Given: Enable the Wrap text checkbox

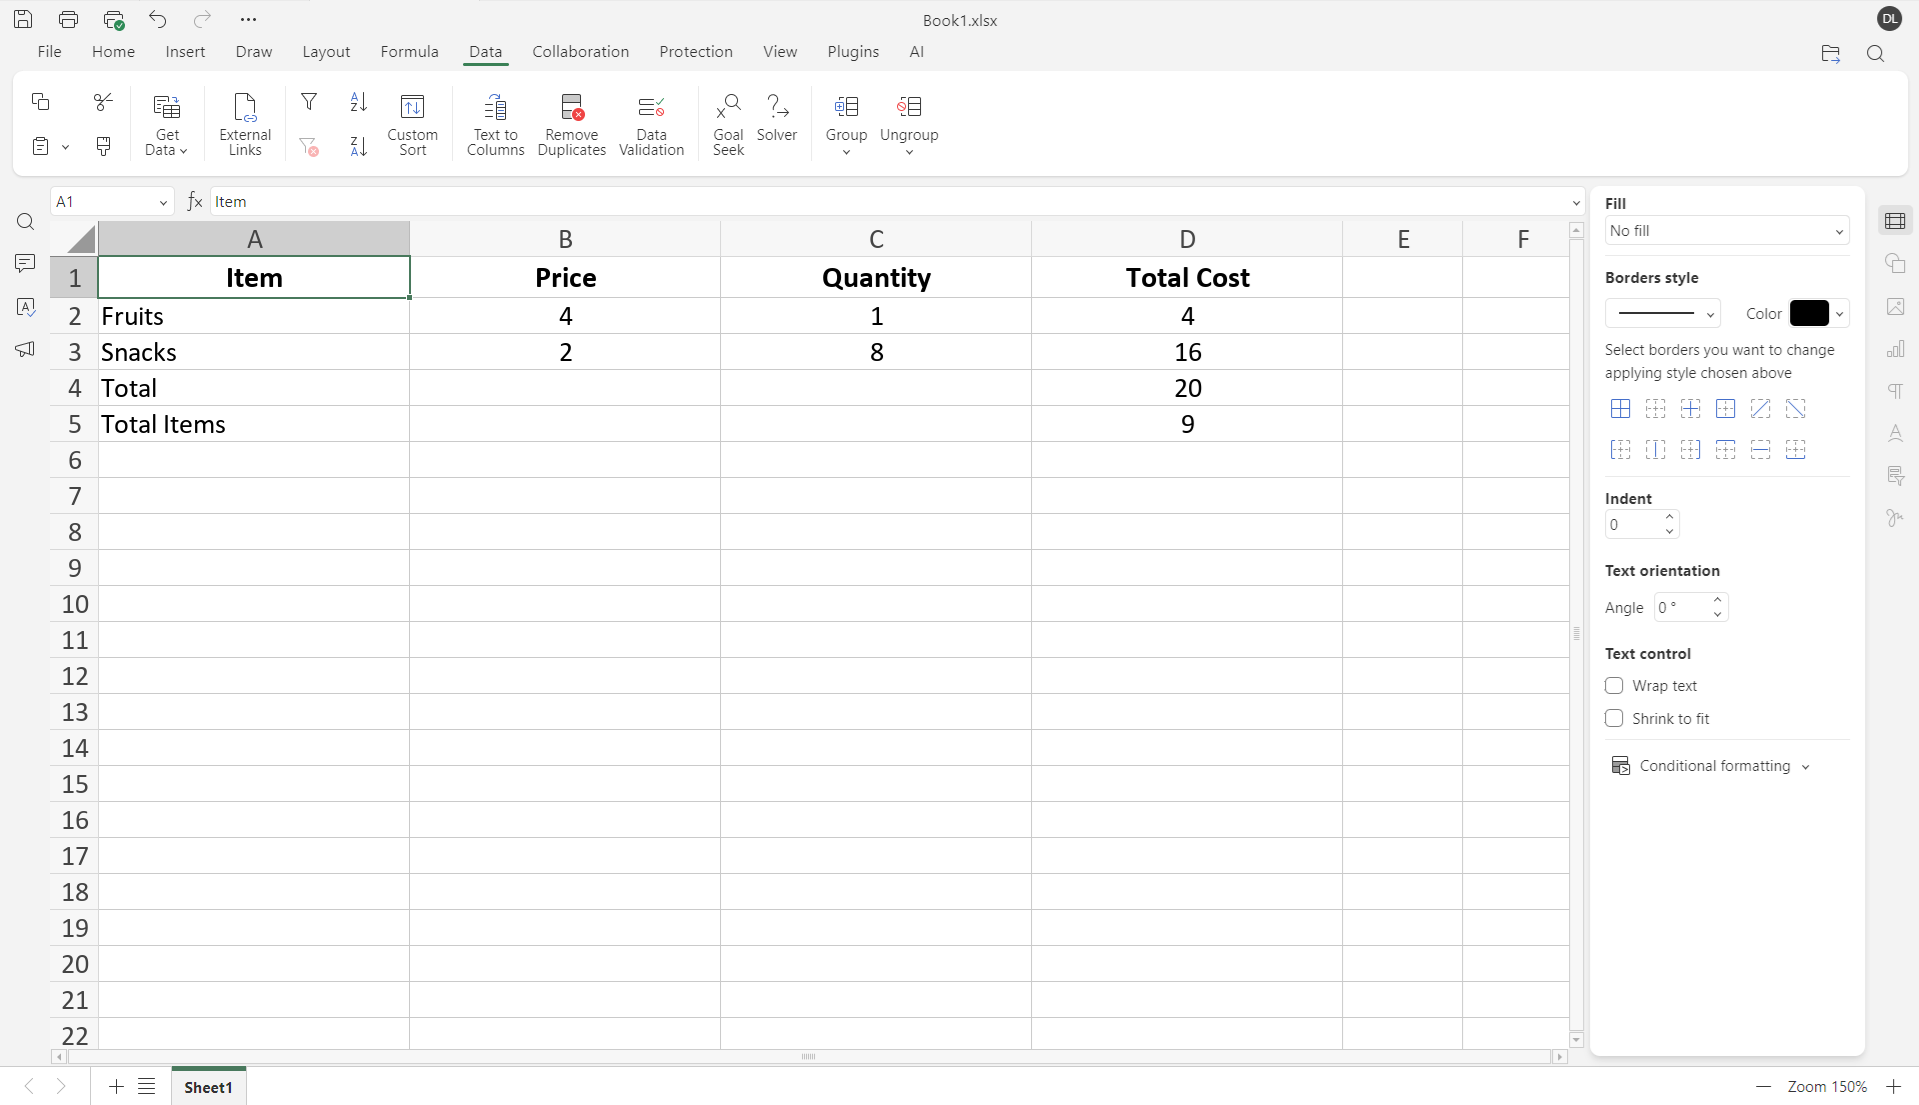Looking at the screenshot, I should tap(1614, 686).
